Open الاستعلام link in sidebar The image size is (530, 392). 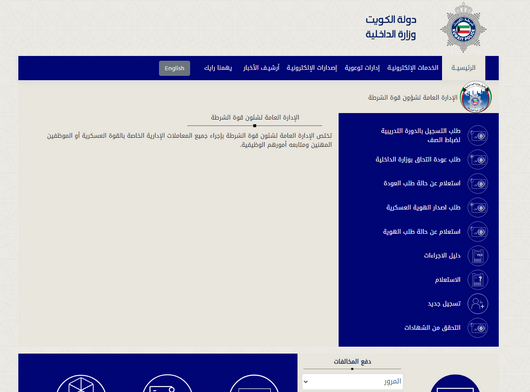(448, 280)
